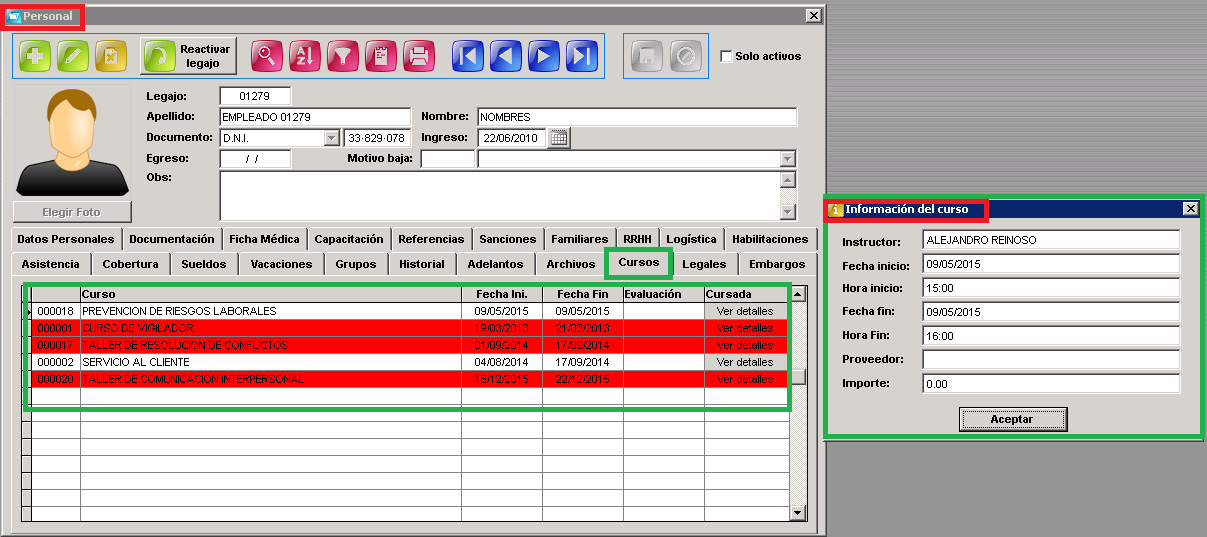
Task: Expand the Documento type D.N.I. dropdown
Action: 332,138
